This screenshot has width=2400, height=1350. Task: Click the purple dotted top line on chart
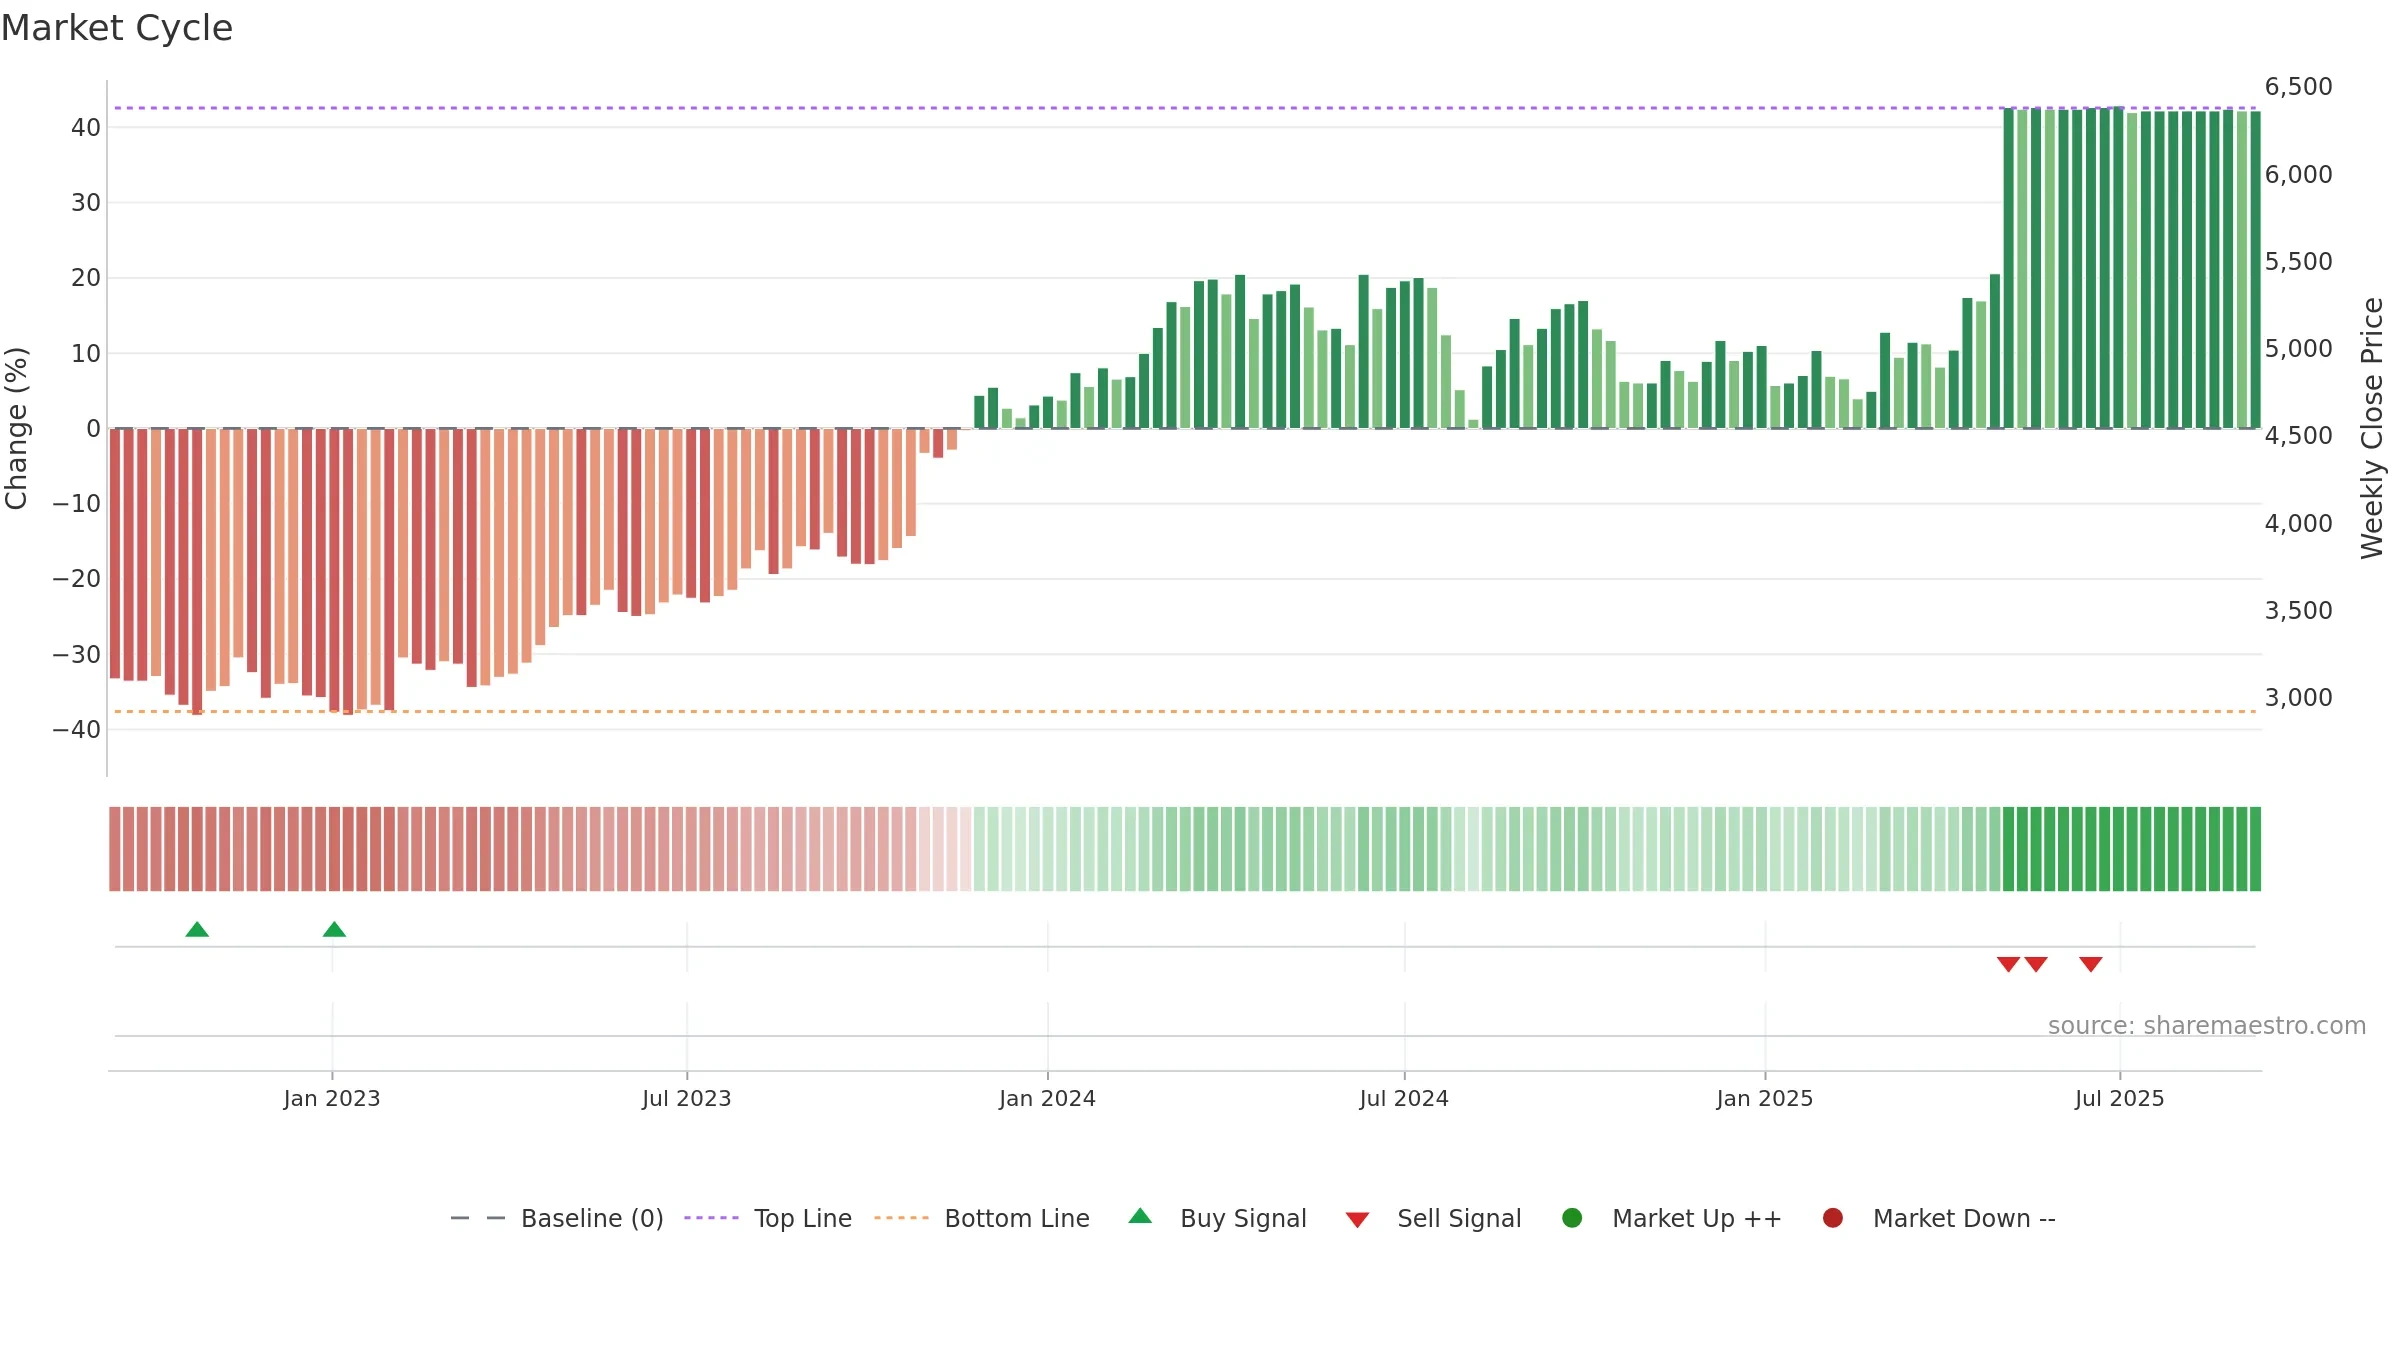tap(1185, 108)
